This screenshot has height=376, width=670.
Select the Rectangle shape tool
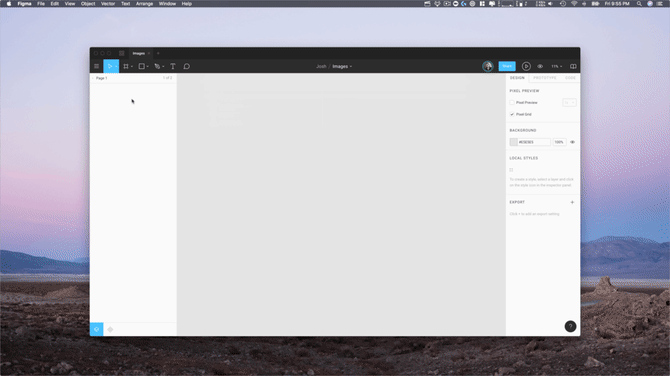pyautogui.click(x=143, y=66)
